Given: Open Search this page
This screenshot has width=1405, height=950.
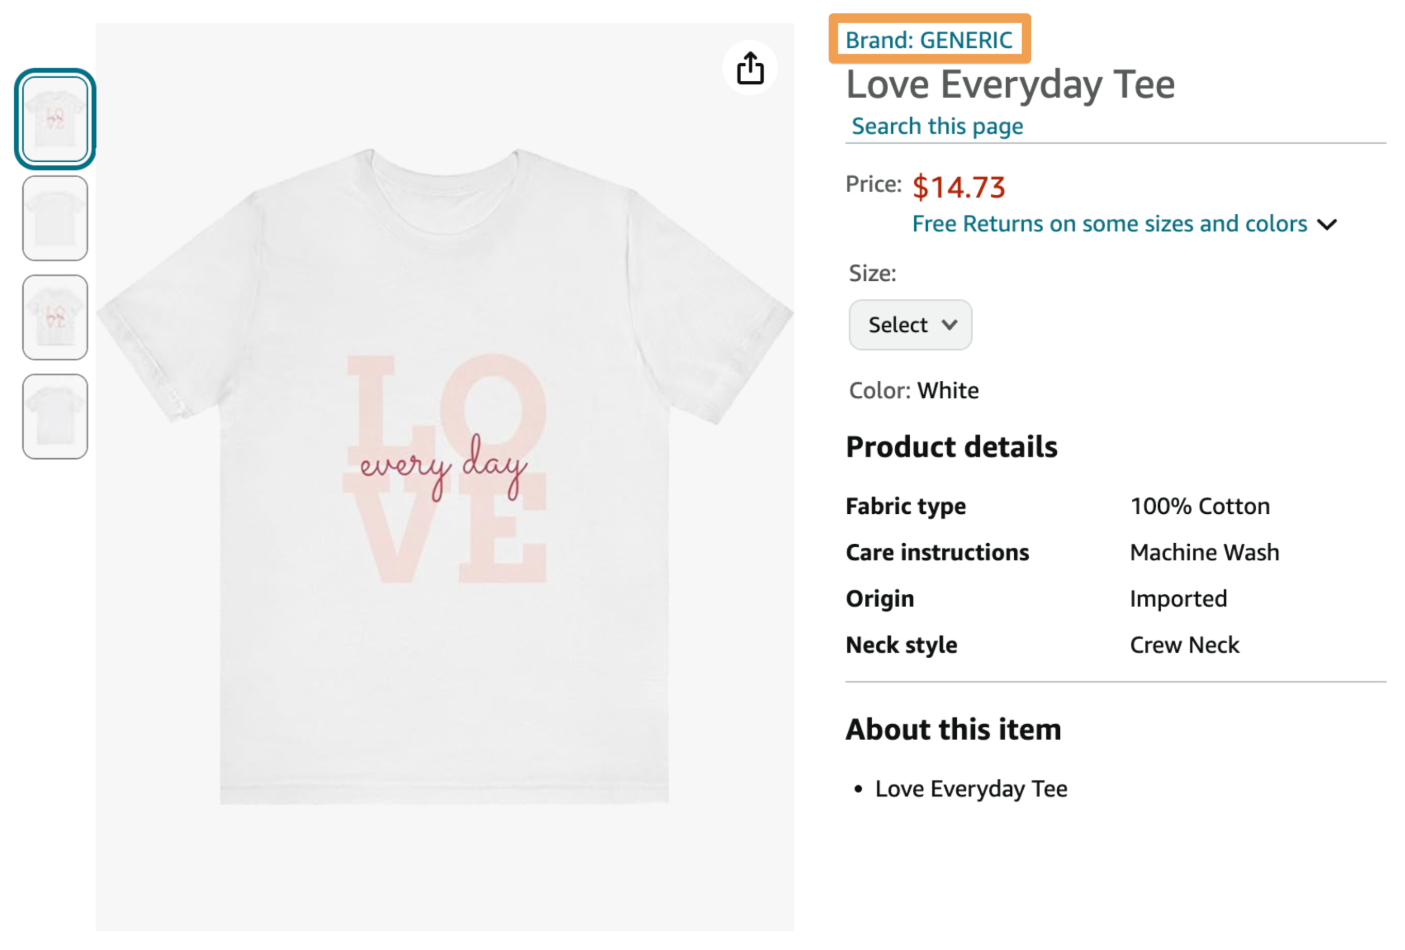Looking at the screenshot, I should pyautogui.click(x=936, y=126).
